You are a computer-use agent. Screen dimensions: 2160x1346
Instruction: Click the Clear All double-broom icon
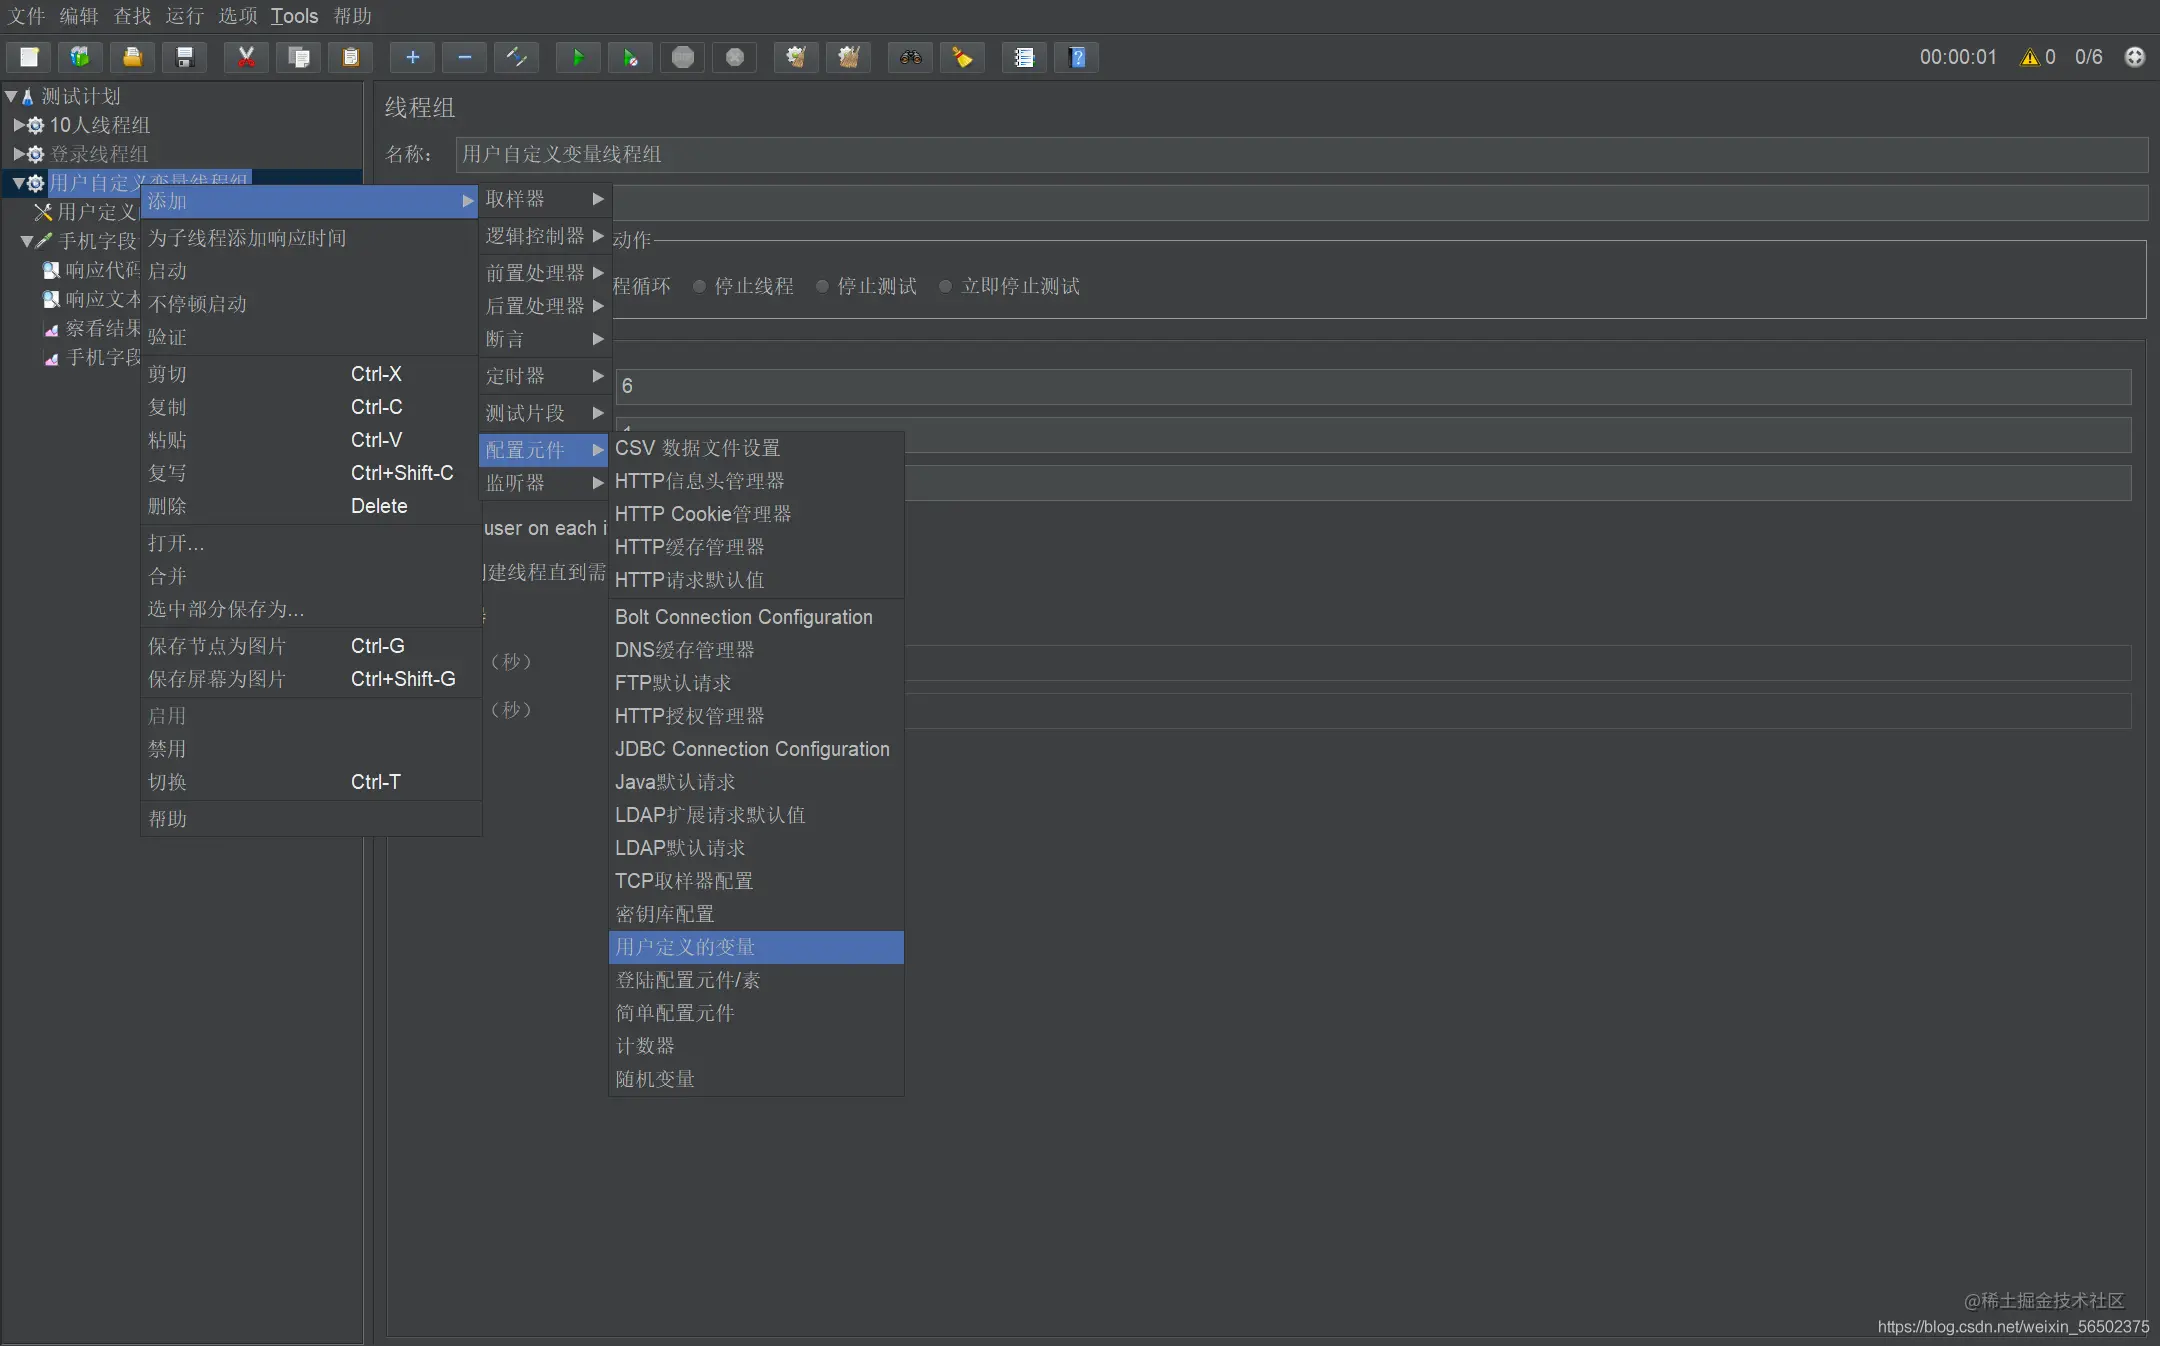tap(848, 57)
